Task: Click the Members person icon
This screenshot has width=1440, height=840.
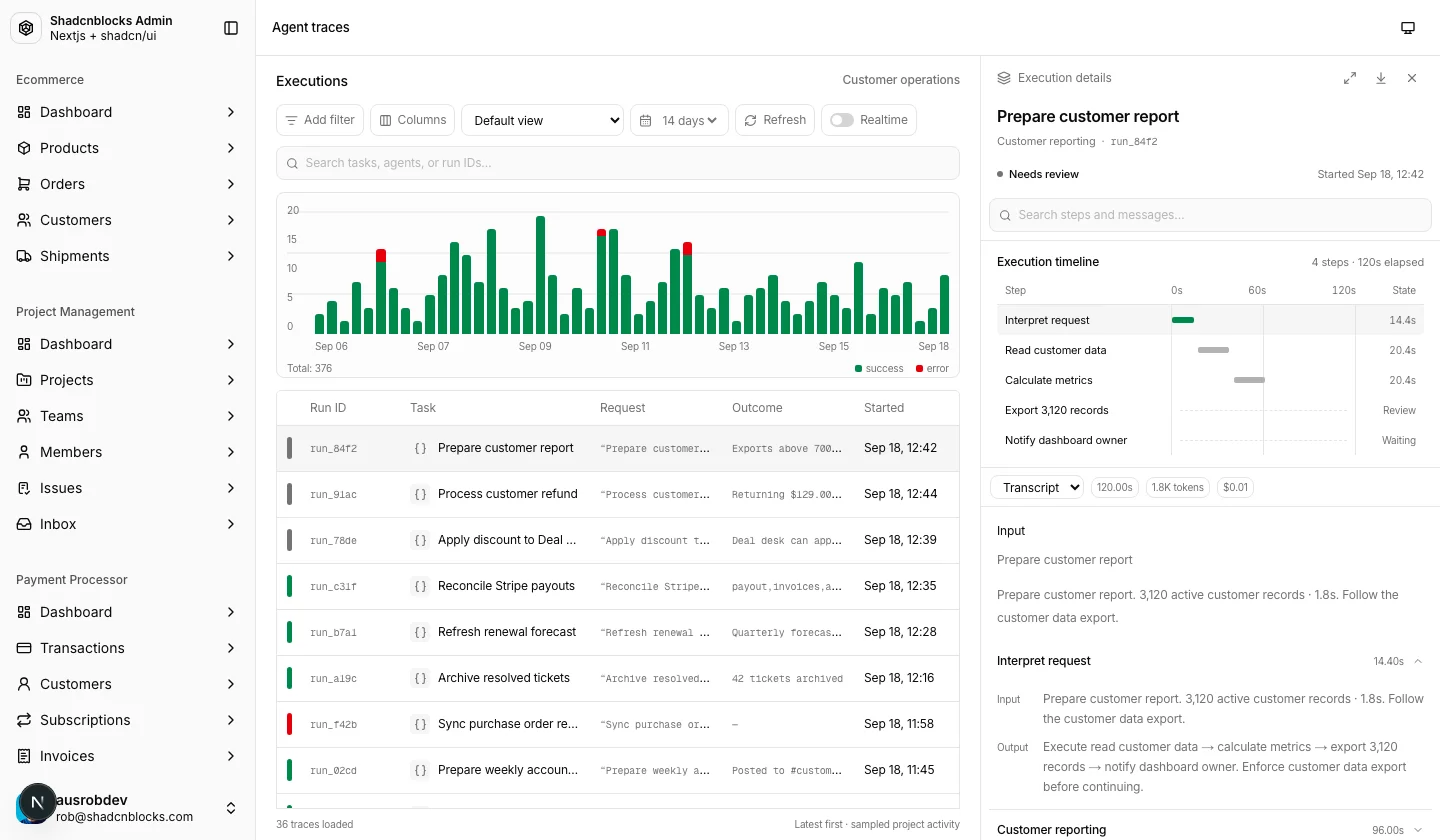Action: click(x=24, y=452)
